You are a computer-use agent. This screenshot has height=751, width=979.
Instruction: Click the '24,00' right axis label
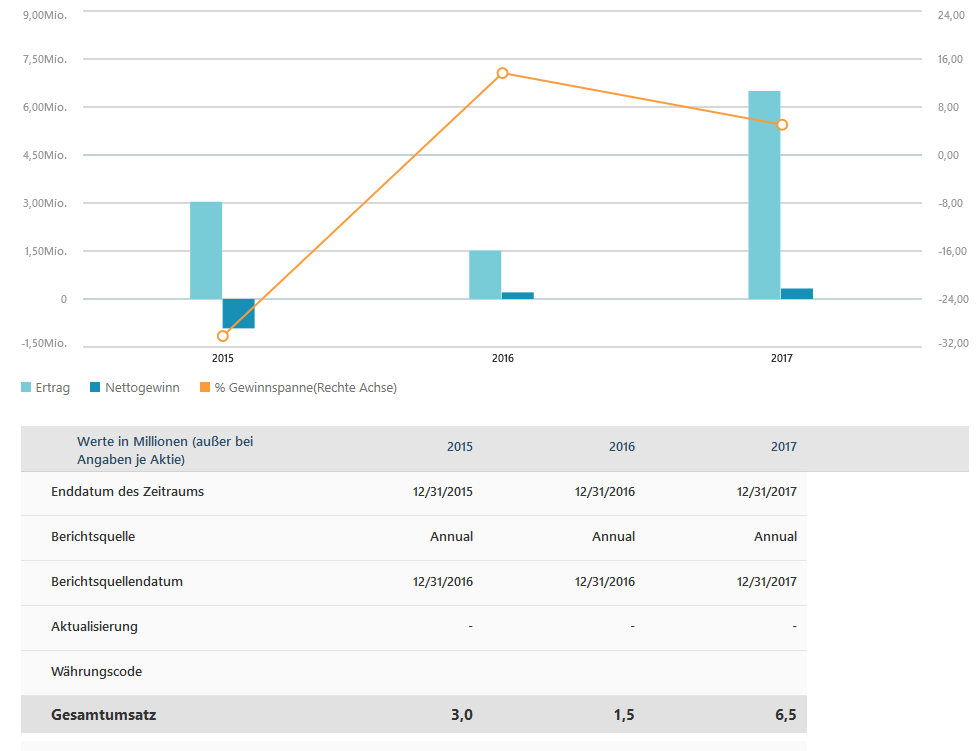[951, 15]
